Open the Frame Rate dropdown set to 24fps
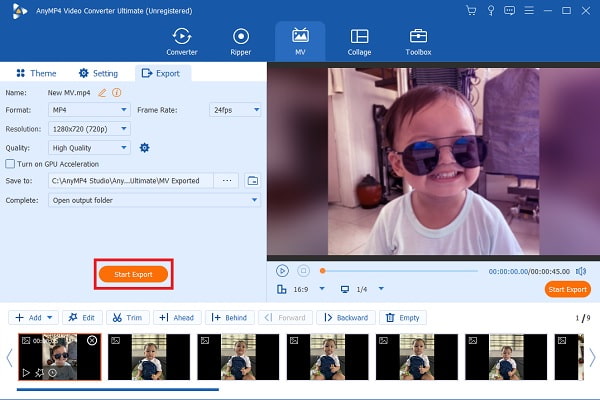The height and width of the screenshot is (400, 600). 235,110
